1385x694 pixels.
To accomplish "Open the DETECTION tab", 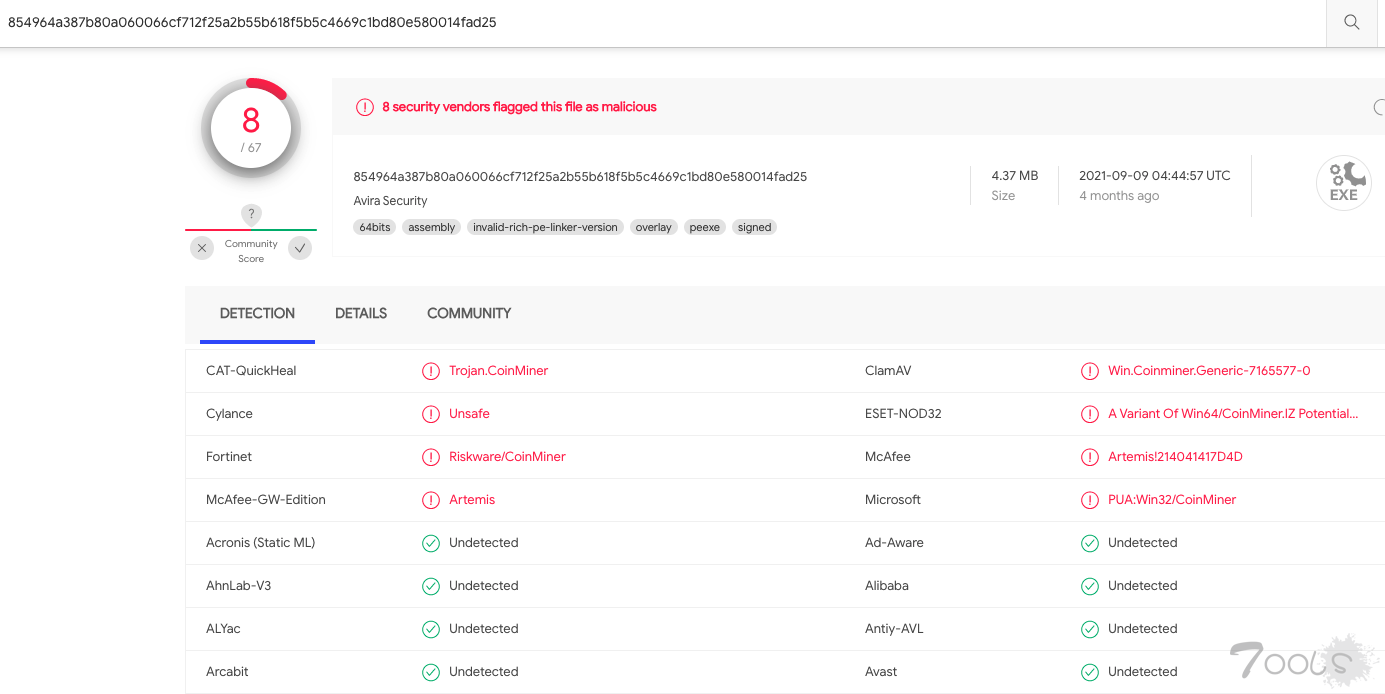I will pos(257,313).
